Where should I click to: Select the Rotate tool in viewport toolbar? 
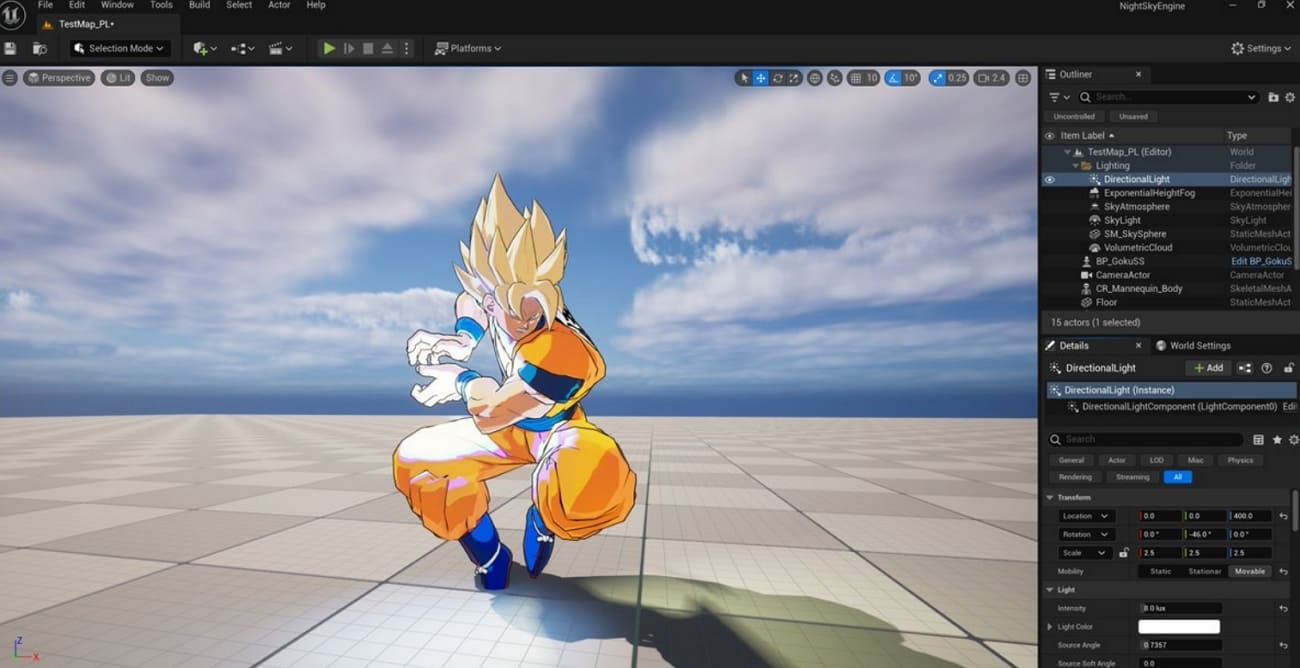(776, 77)
